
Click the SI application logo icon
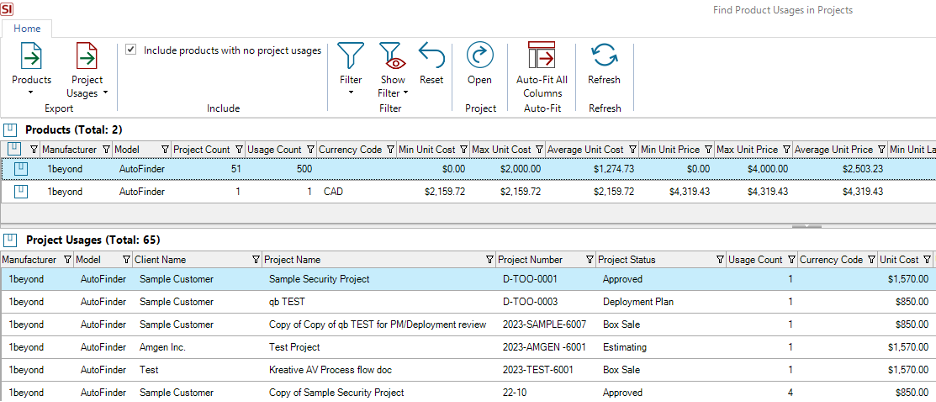coord(9,9)
